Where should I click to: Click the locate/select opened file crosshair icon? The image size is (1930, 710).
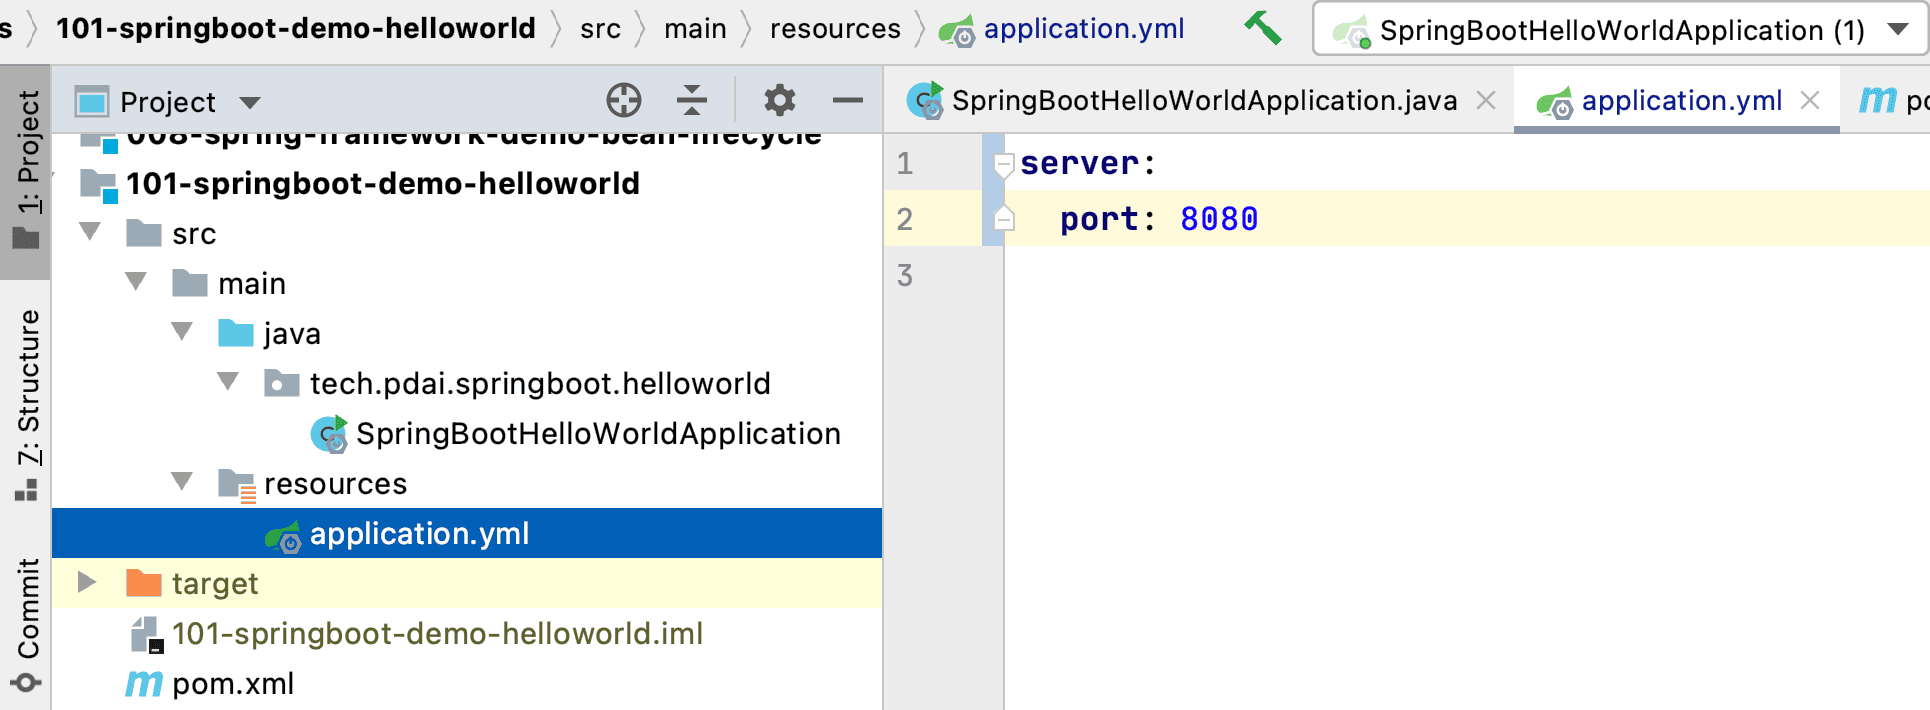pos(623,100)
